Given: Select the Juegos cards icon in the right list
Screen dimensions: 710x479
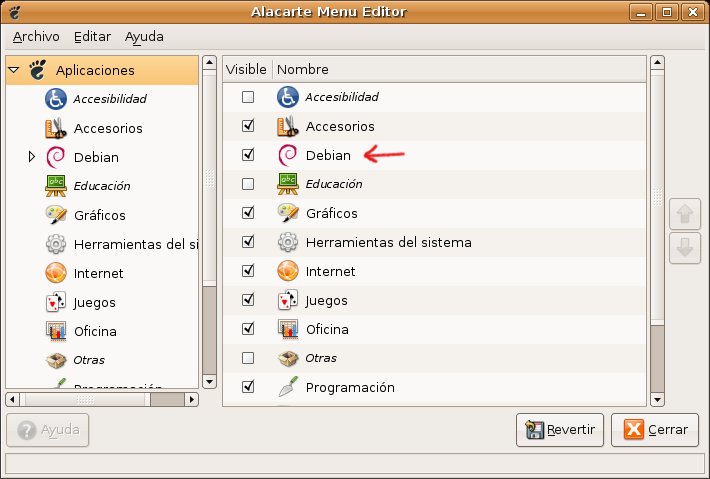Looking at the screenshot, I should point(288,299).
